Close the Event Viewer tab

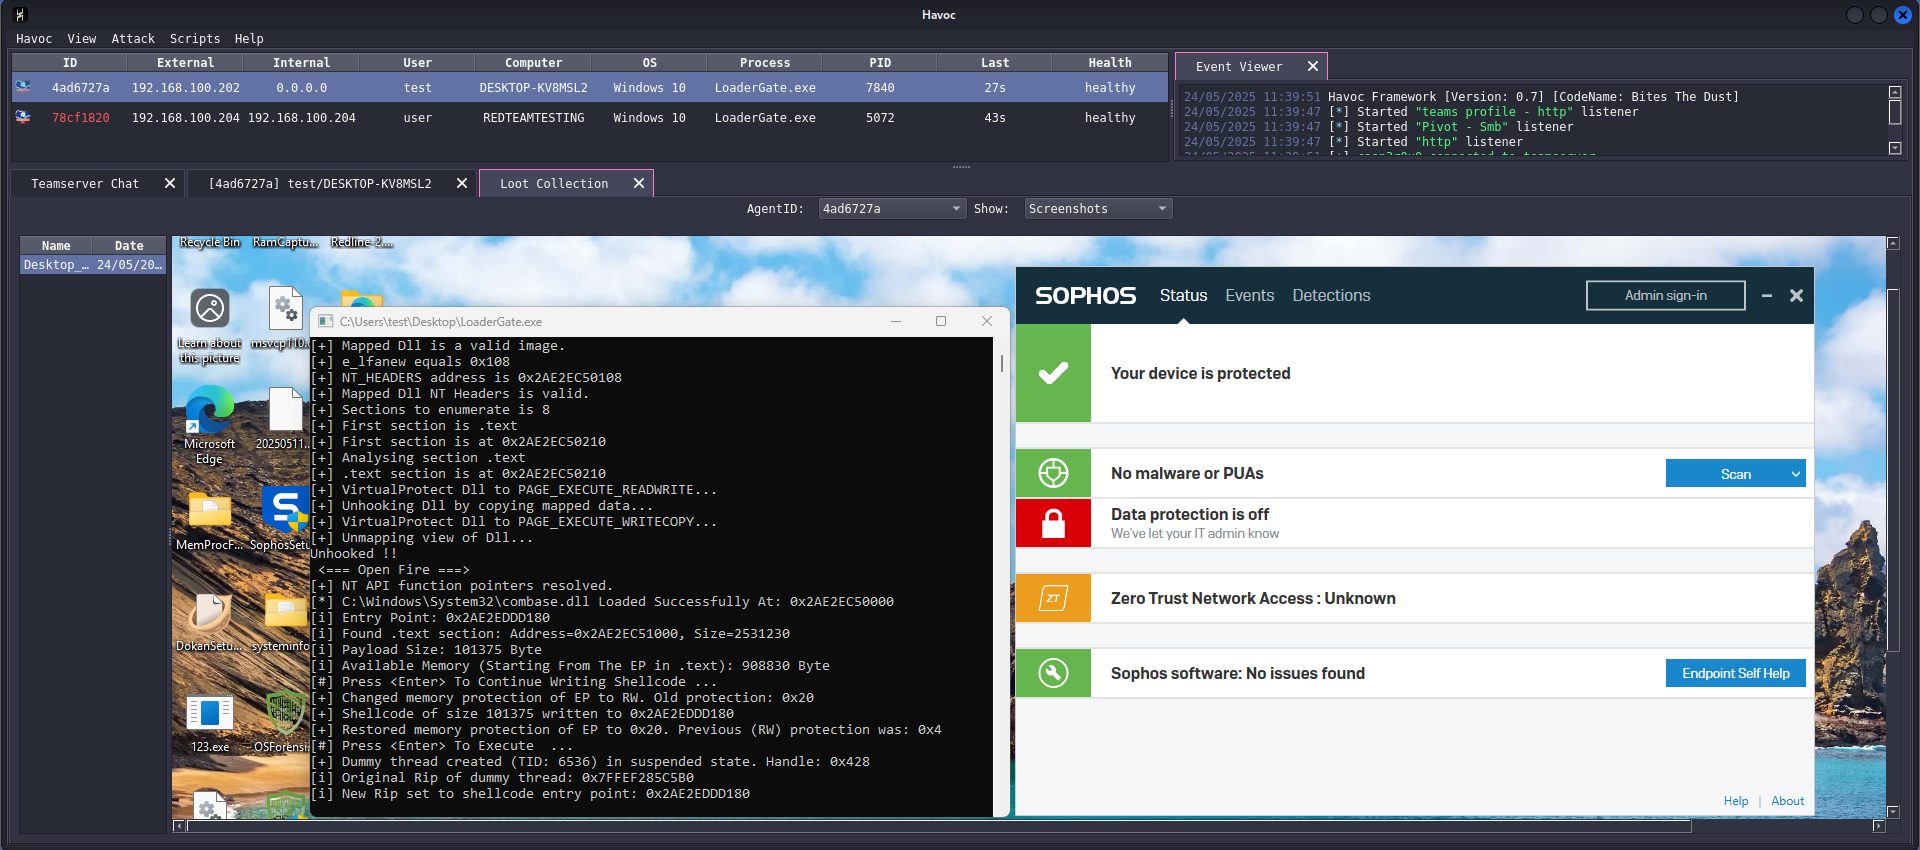tap(1313, 67)
